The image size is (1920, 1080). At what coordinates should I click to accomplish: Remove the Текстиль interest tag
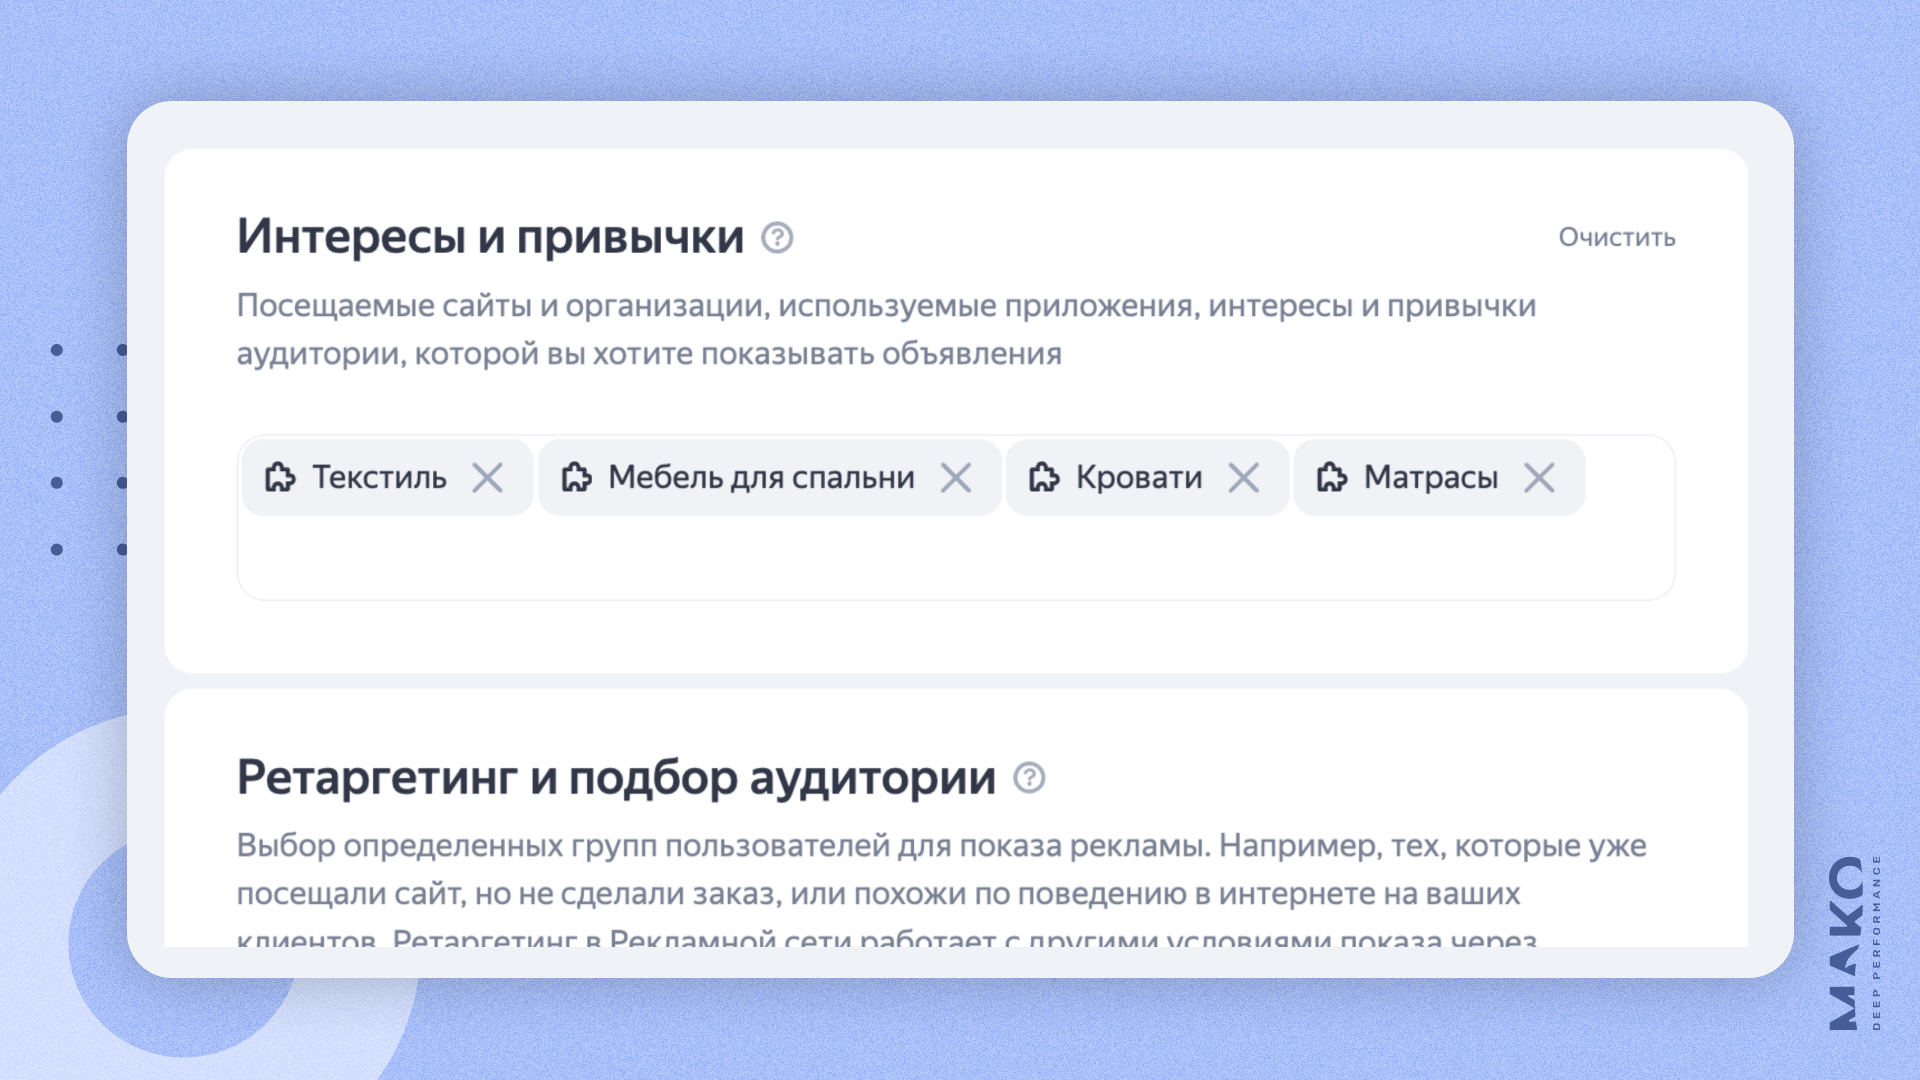point(488,478)
